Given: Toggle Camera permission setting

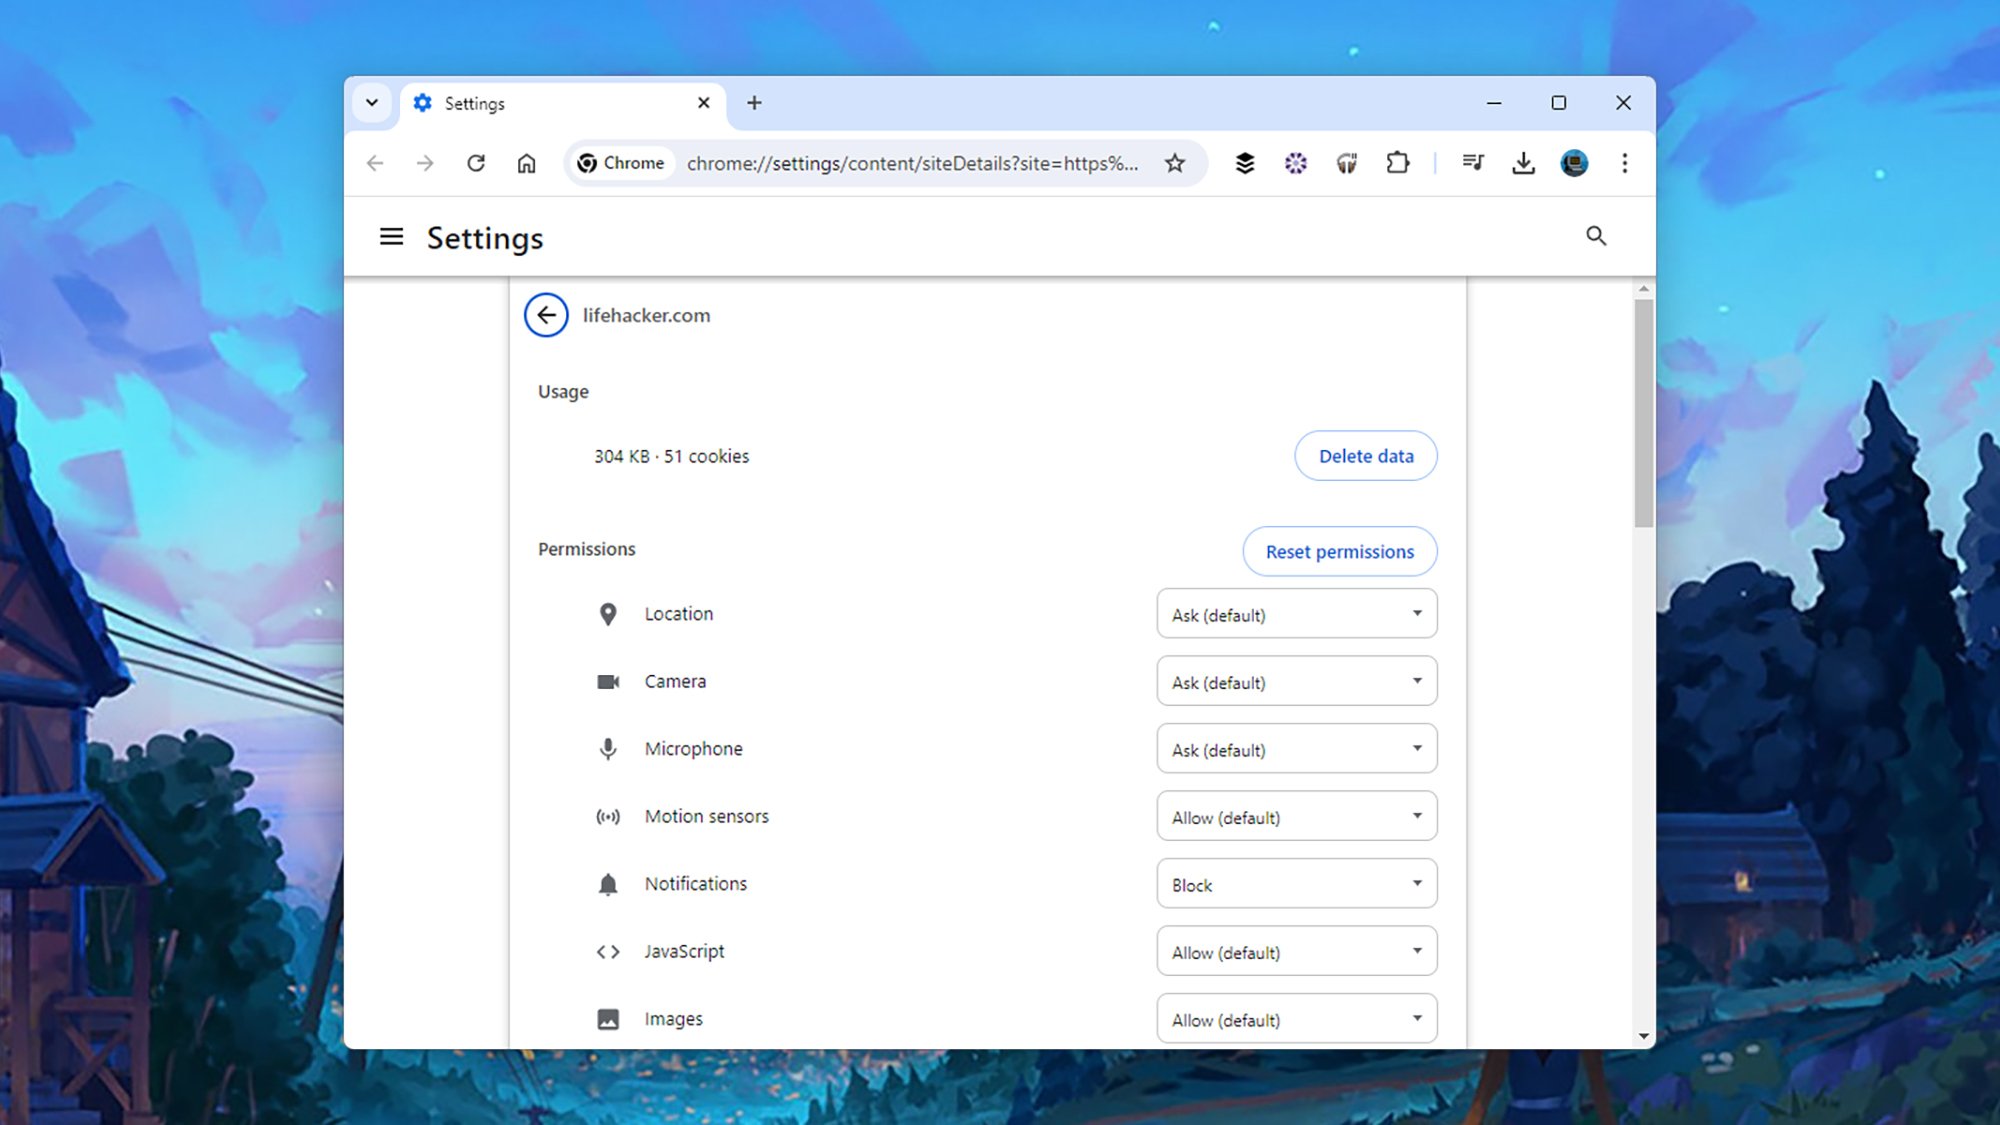Looking at the screenshot, I should 1295,680.
